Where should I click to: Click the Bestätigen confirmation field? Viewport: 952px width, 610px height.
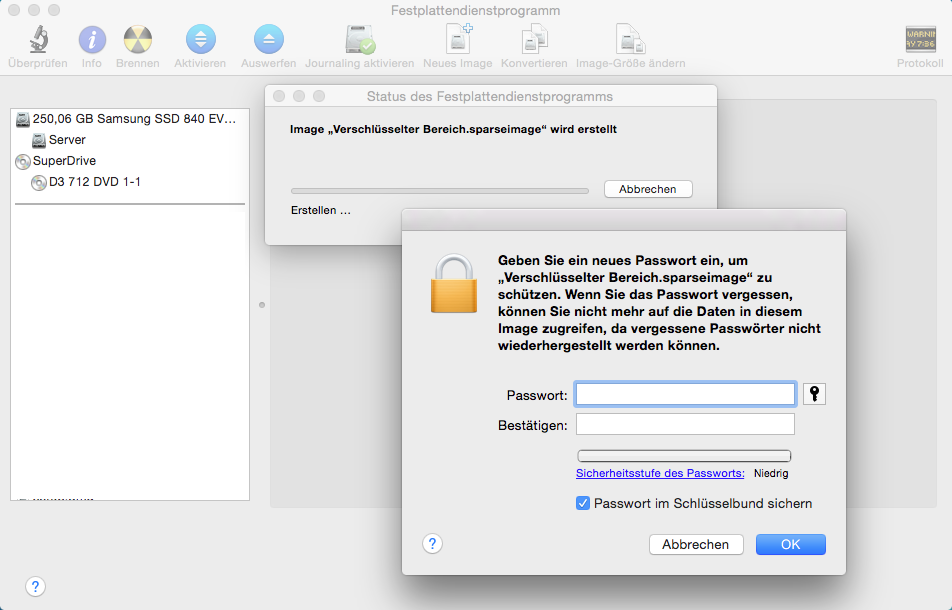point(685,425)
